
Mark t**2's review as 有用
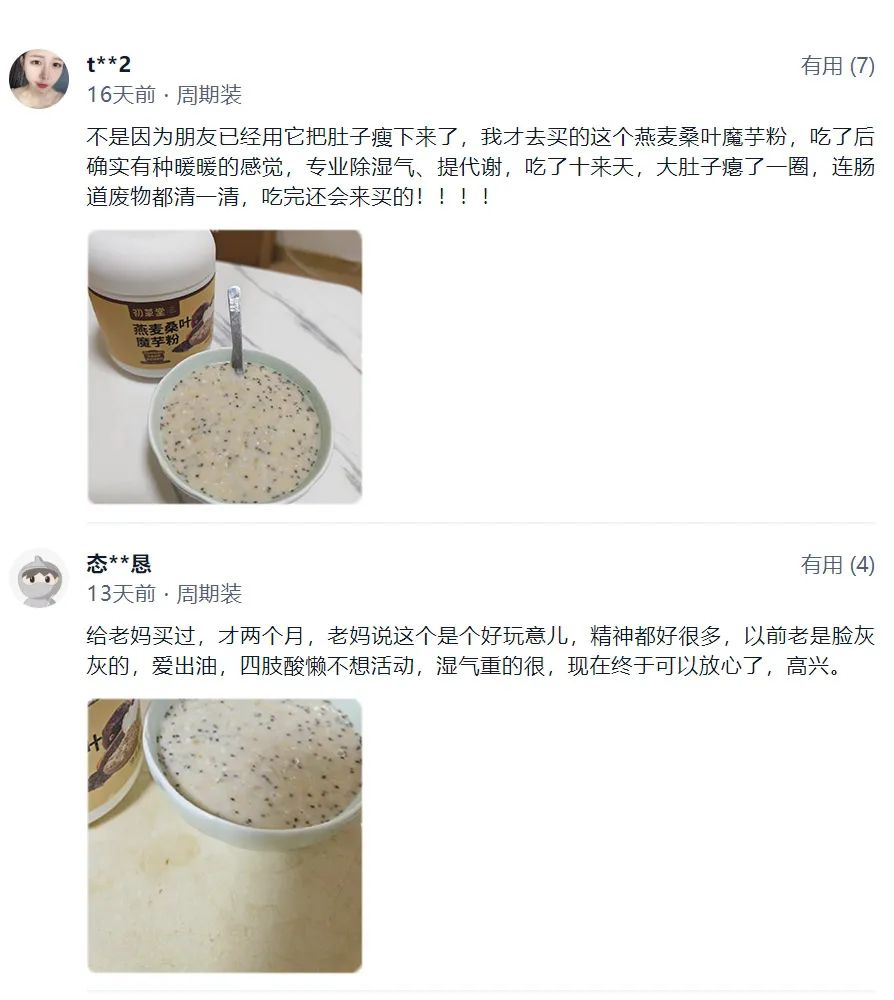tap(837, 65)
